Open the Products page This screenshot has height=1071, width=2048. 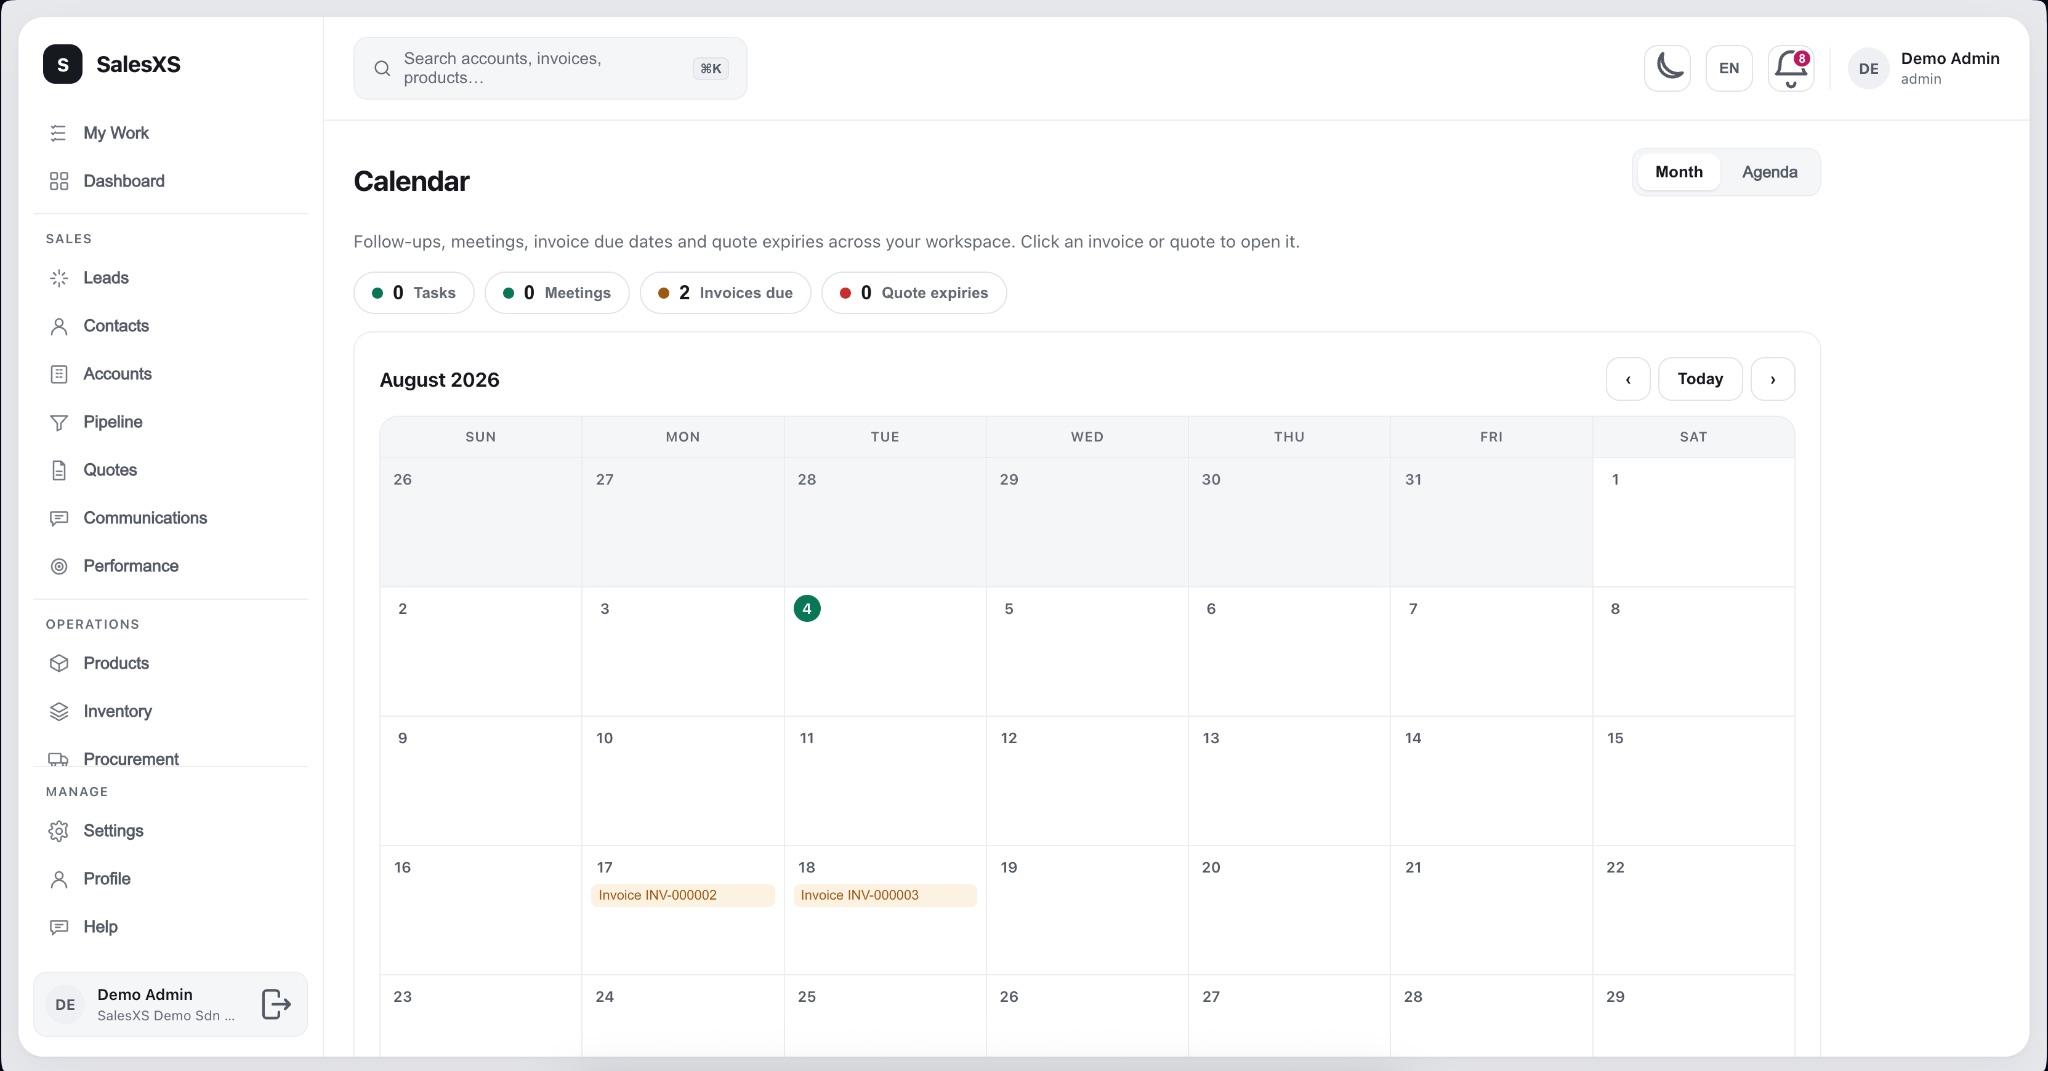coord(170,663)
